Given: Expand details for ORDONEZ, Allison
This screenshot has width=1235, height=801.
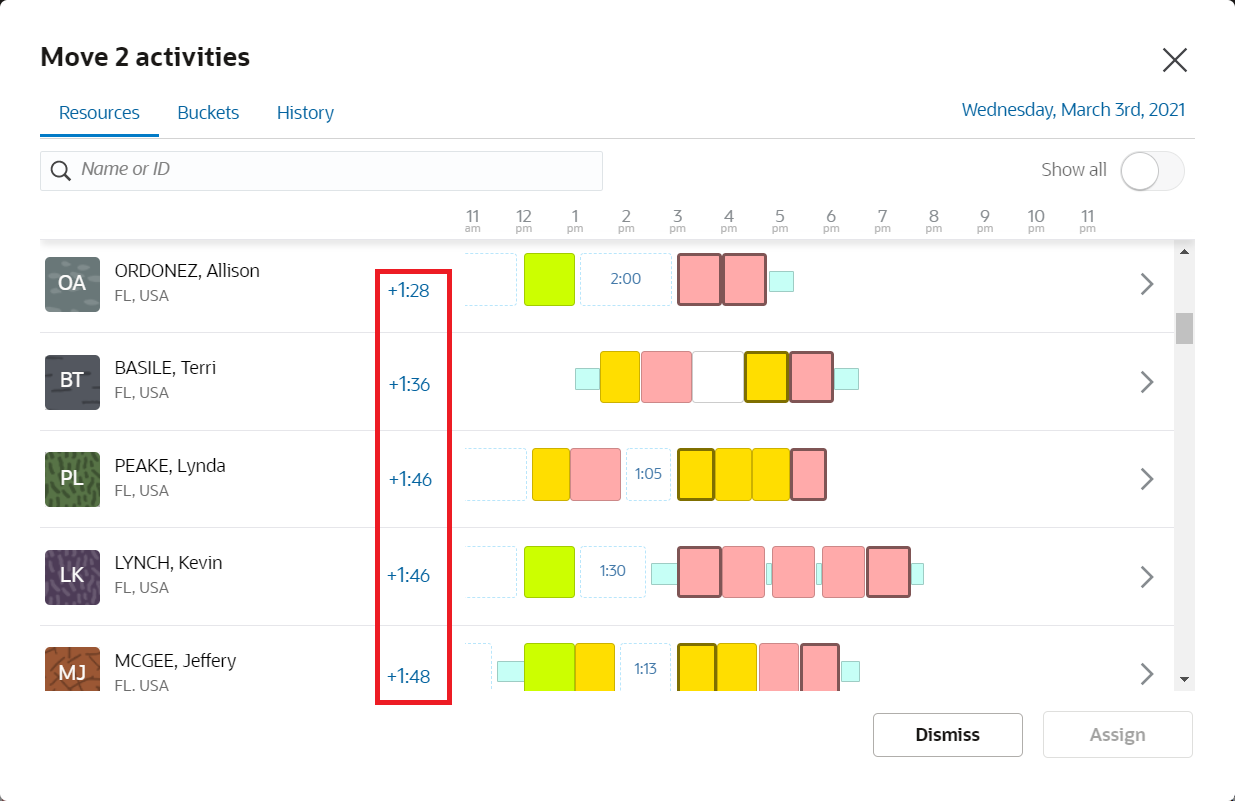Looking at the screenshot, I should (1146, 284).
